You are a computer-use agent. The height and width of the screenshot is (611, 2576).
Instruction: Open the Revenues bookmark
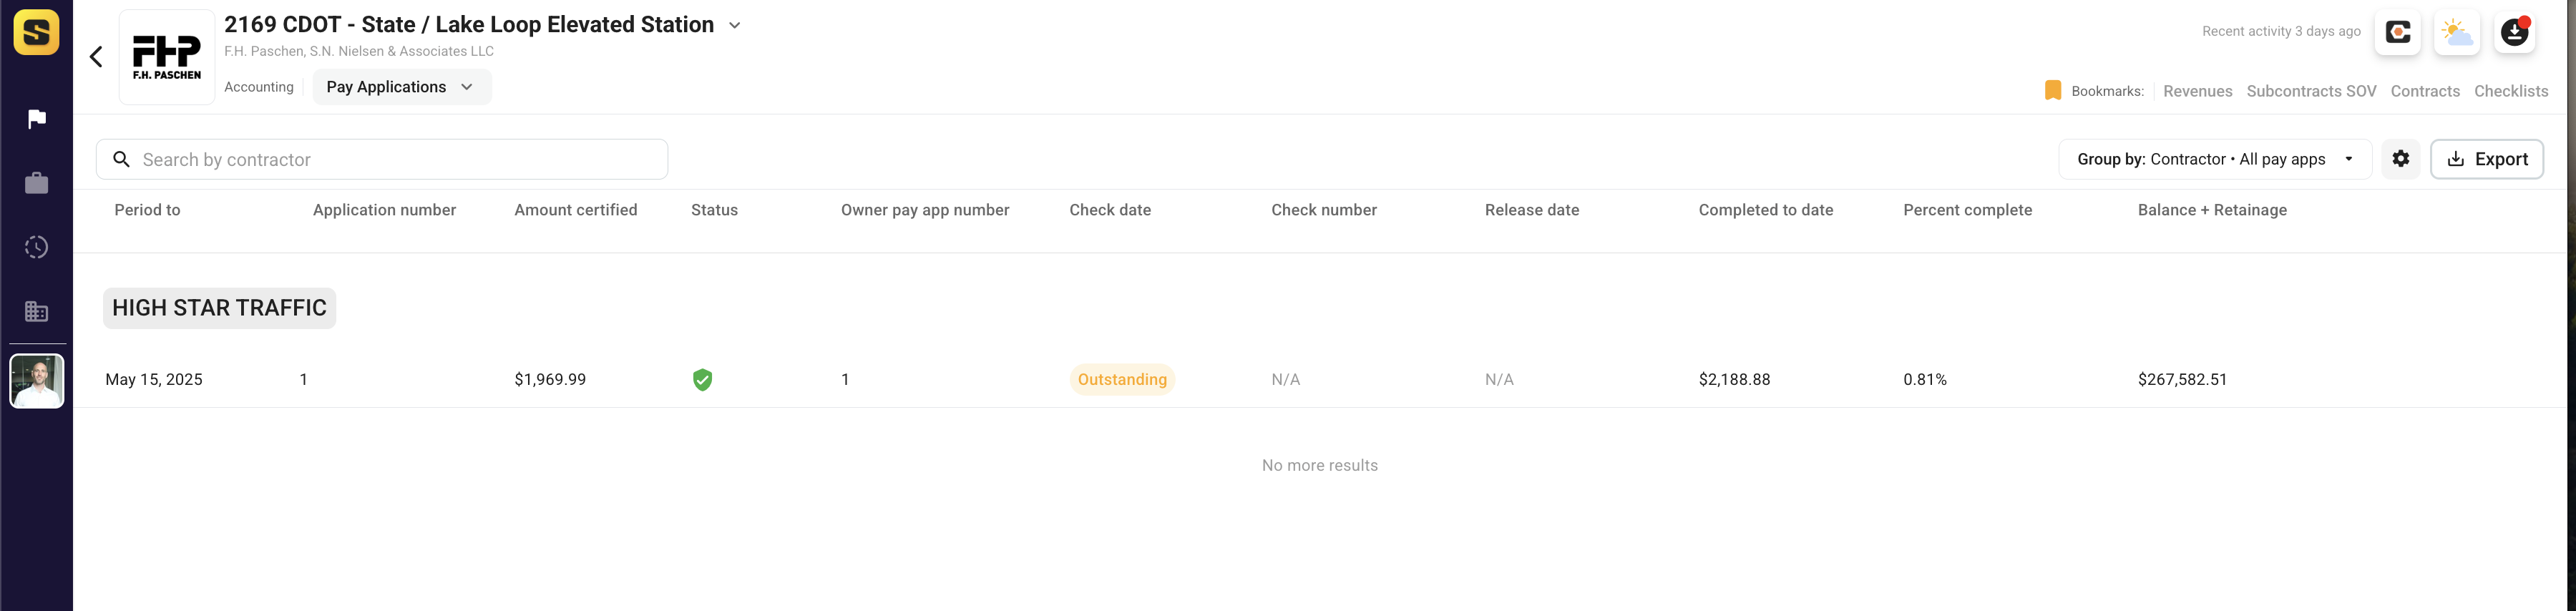click(2197, 91)
